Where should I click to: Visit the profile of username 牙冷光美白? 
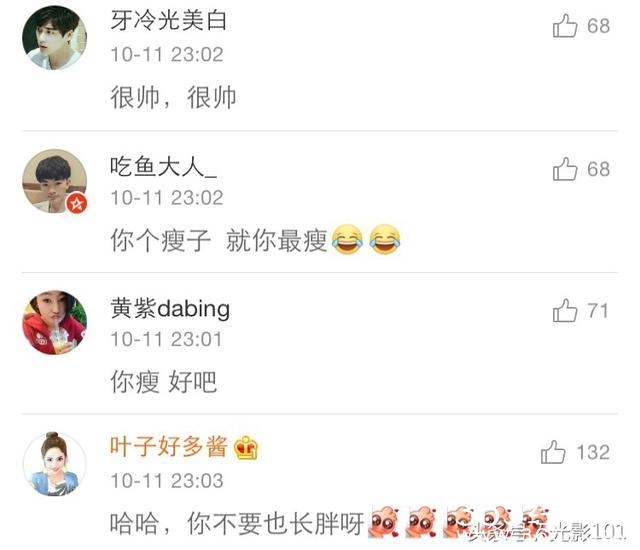click(168, 20)
